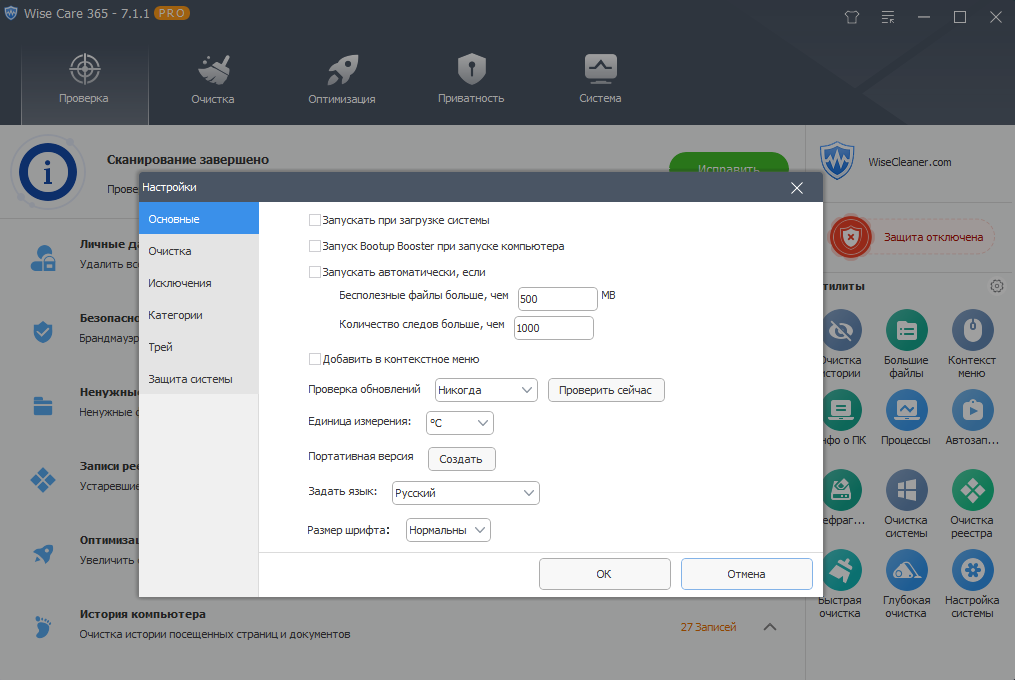Viewport: 1015px width, 680px height.
Task: Open the Глубокая очистка utility
Action: pos(906,571)
